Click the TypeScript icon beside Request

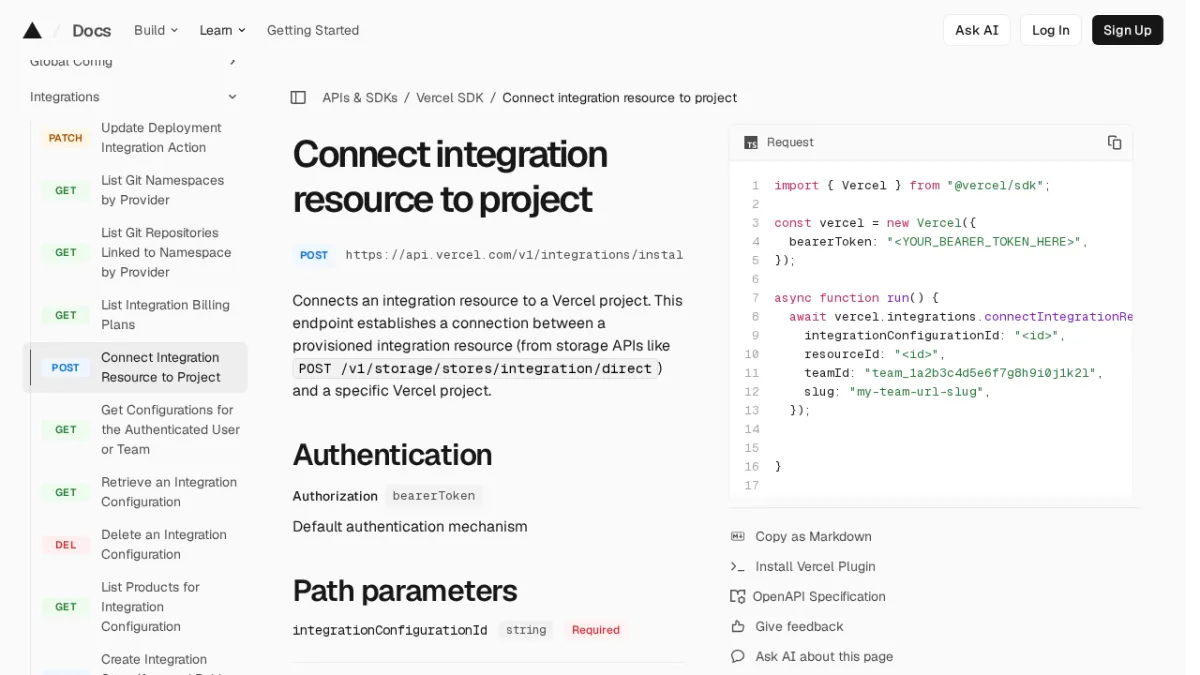(x=751, y=143)
